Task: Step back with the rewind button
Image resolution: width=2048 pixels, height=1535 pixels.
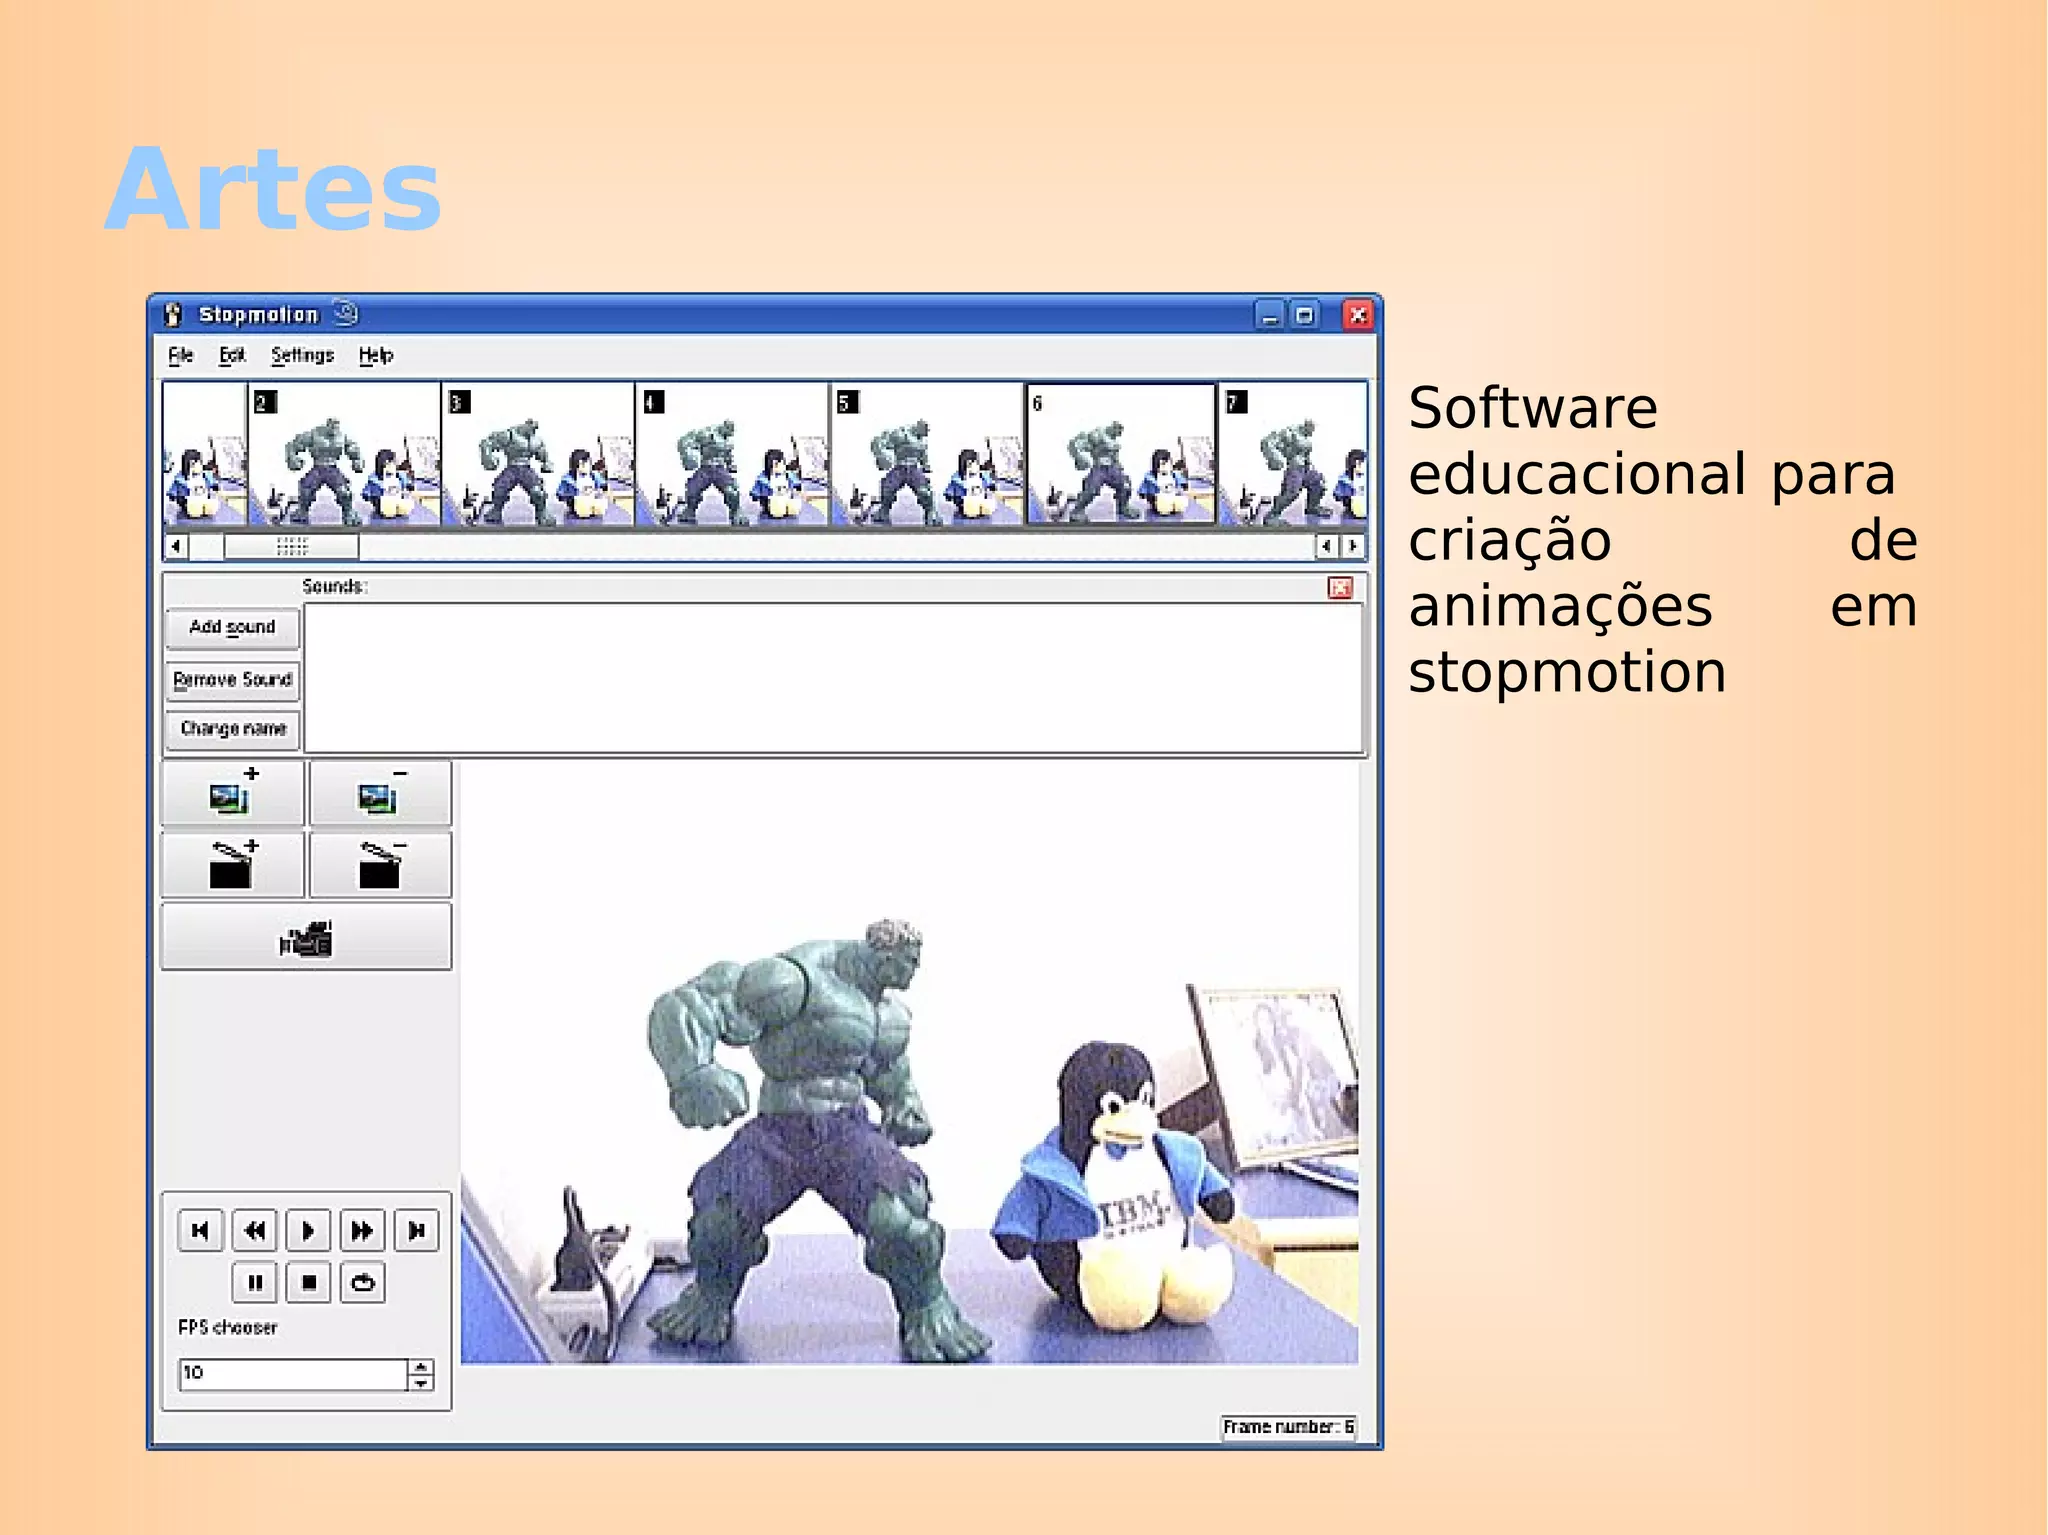Action: click(254, 1230)
